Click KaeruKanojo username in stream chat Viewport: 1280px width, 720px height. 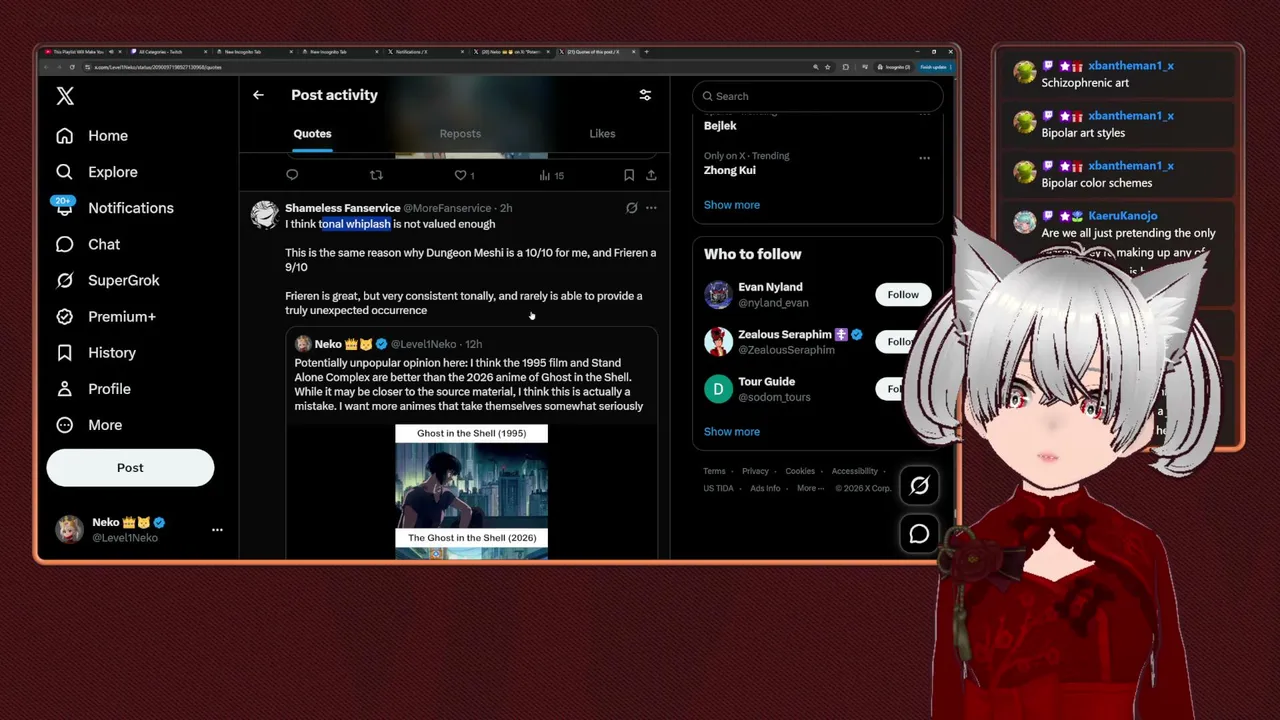(x=1122, y=216)
